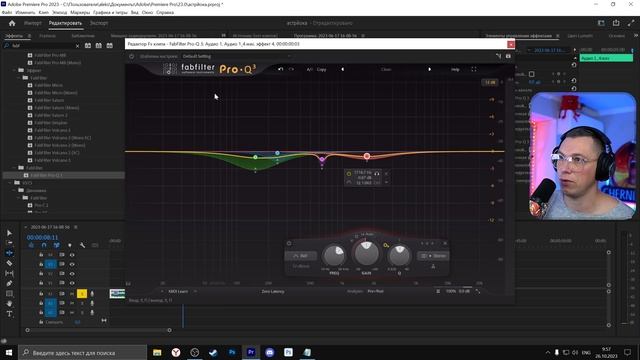
Task: Hide the V3 track output
Action: (72, 264)
